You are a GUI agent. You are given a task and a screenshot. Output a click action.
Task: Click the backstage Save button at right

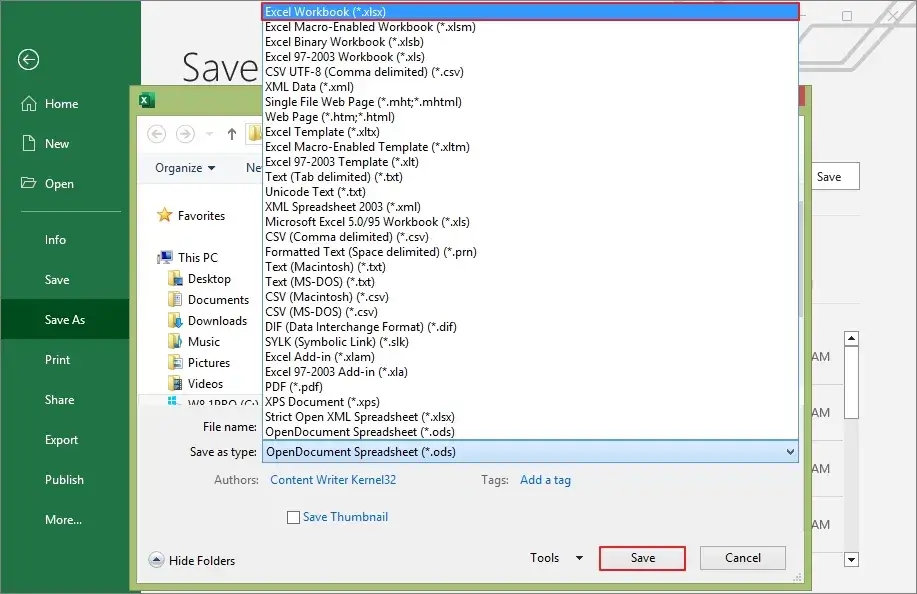pyautogui.click(x=835, y=177)
